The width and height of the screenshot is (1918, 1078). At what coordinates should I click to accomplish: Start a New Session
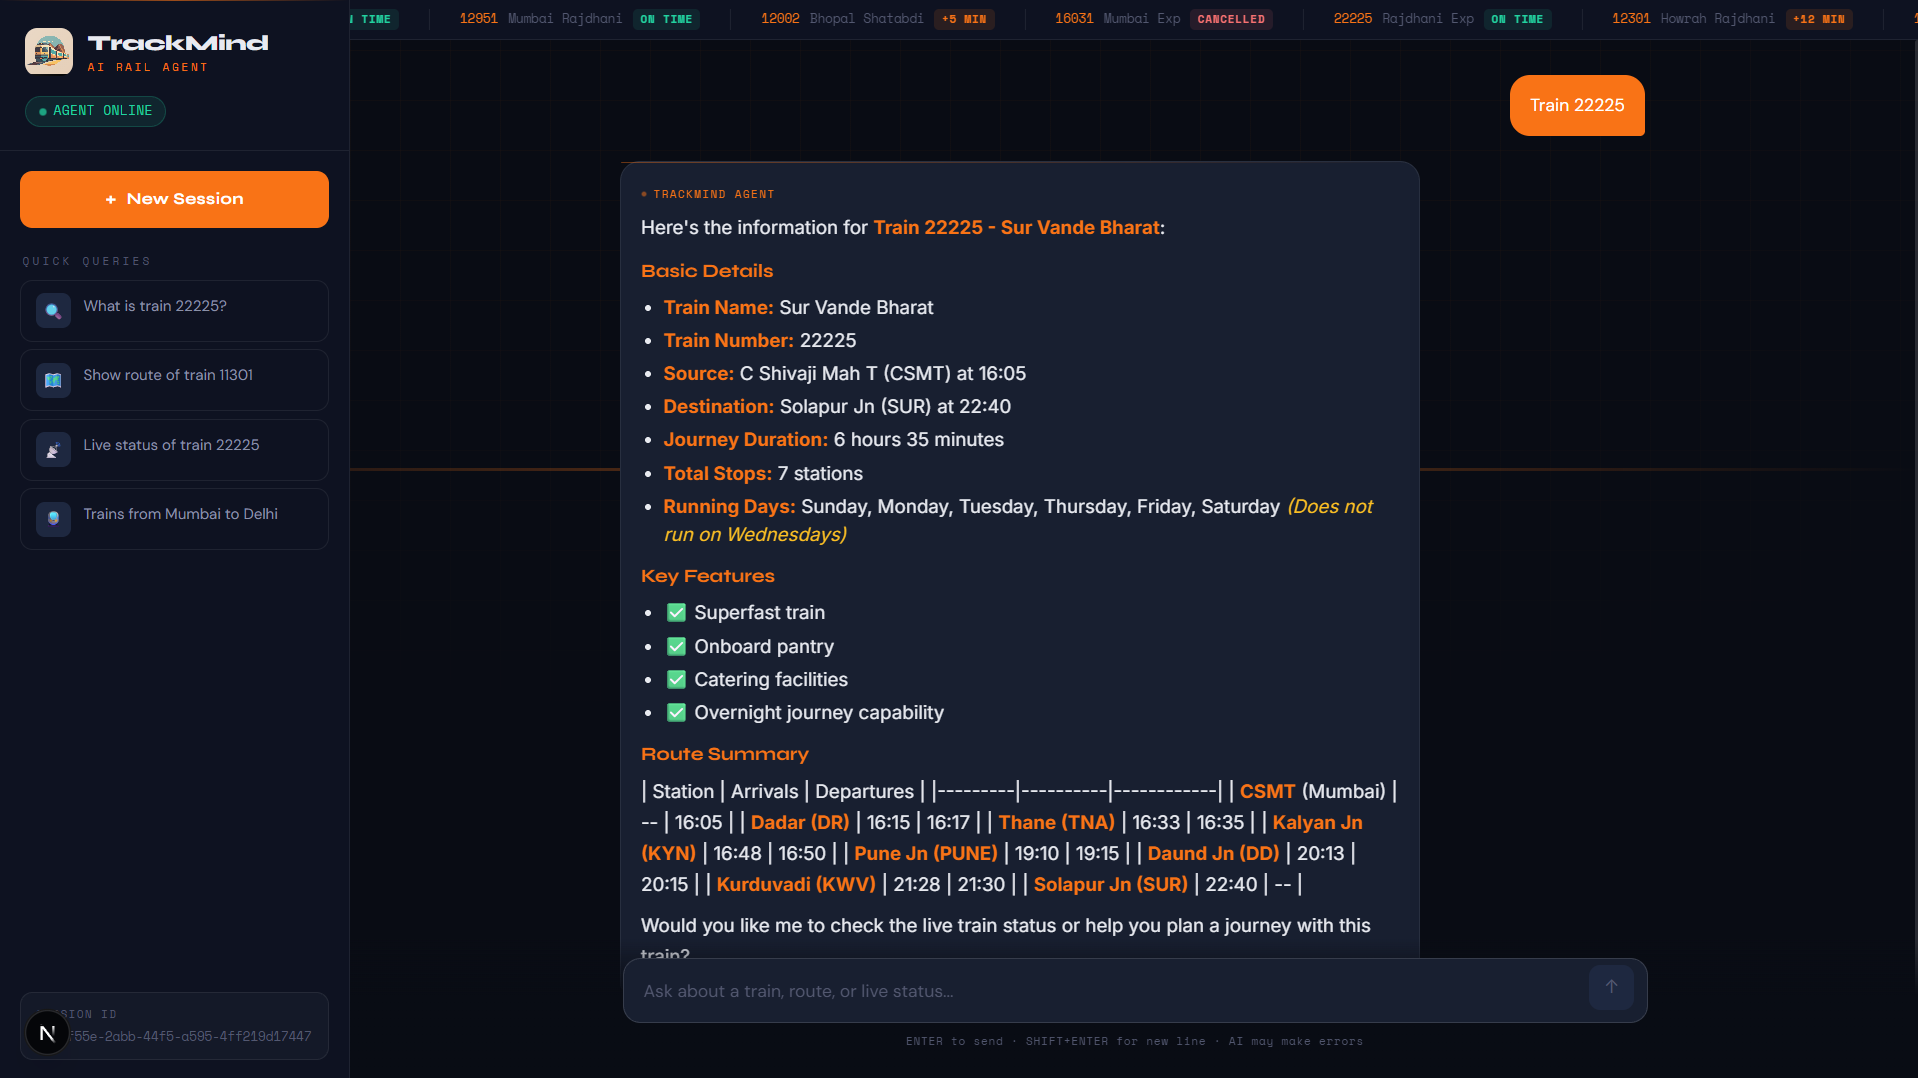(x=174, y=199)
